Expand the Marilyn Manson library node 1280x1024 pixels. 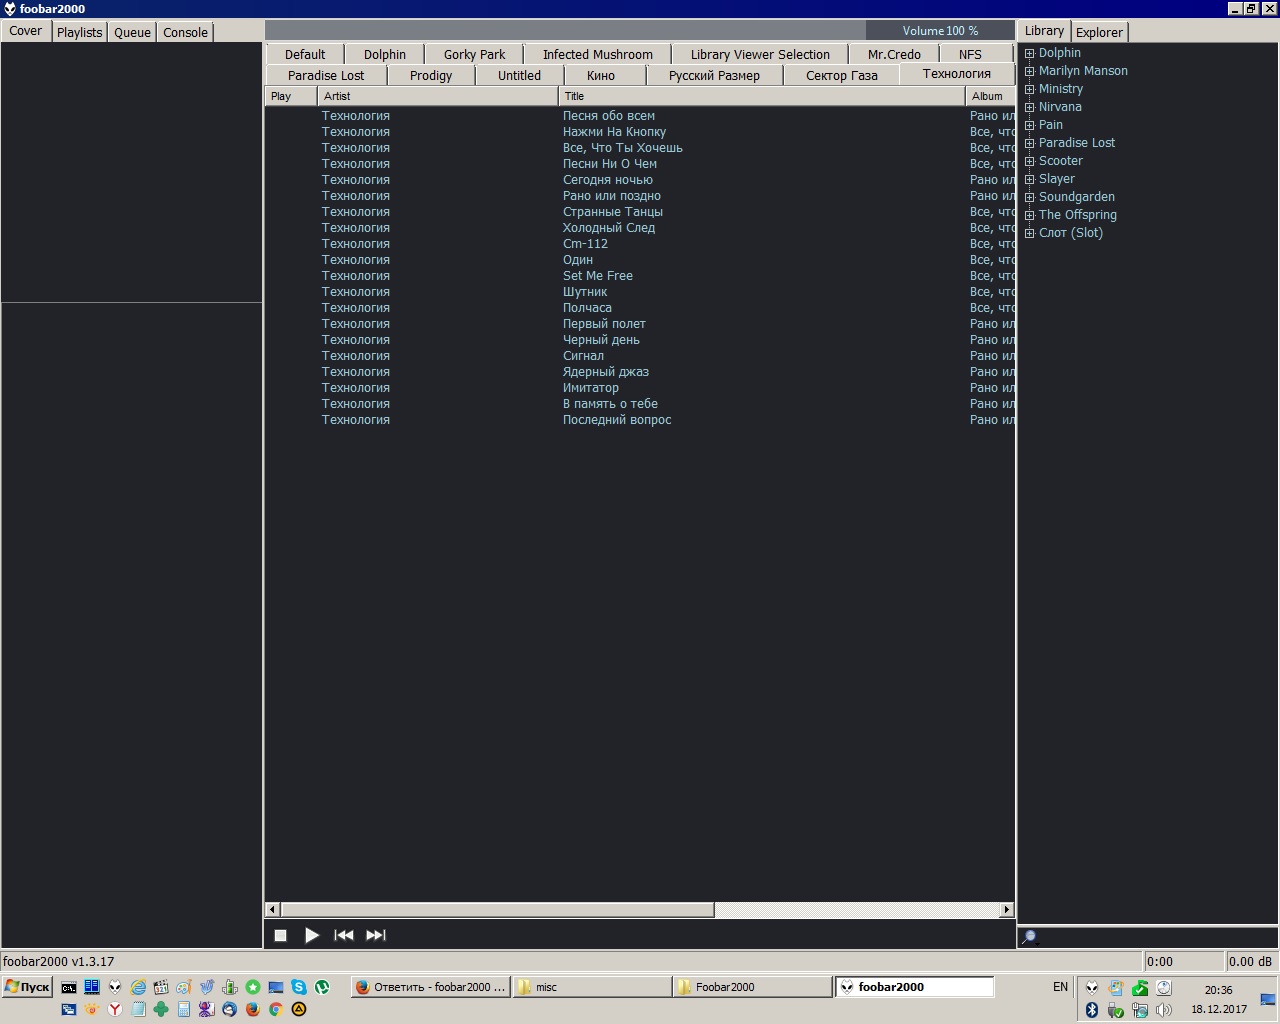tap(1029, 71)
